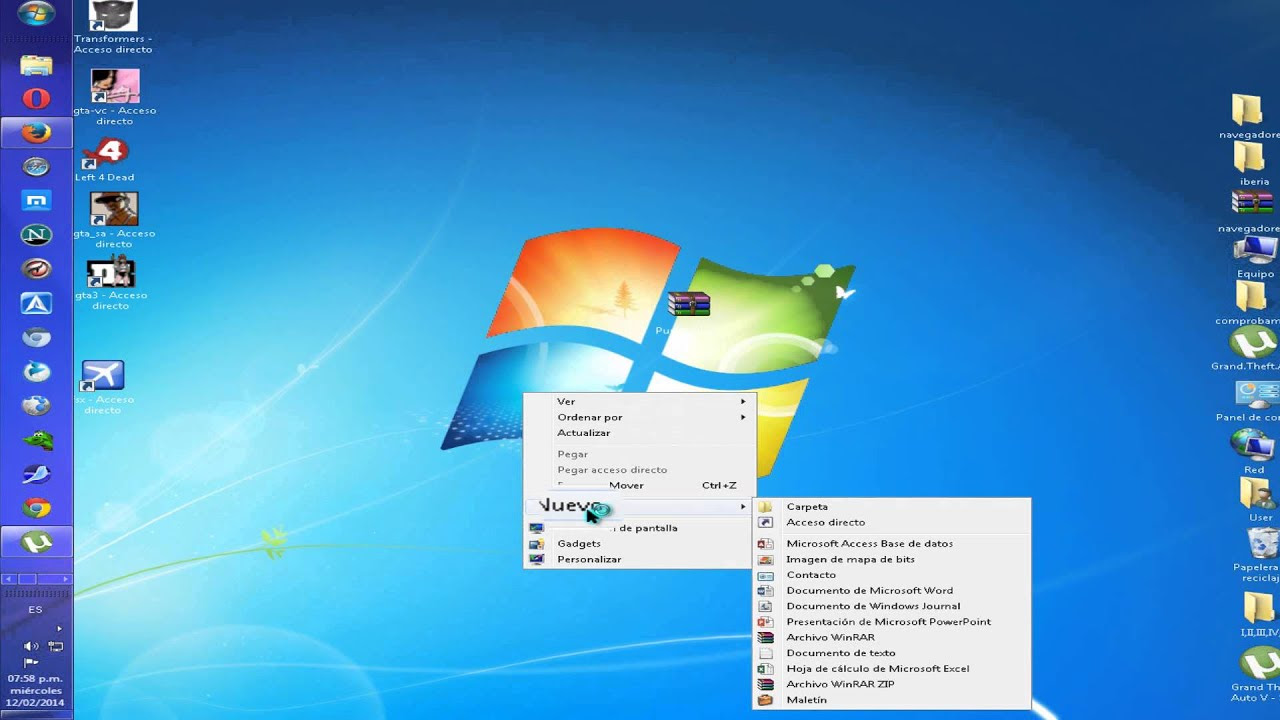This screenshot has height=720, width=1280.
Task: Select the gta_sa desktop shortcut
Action: 113,220
